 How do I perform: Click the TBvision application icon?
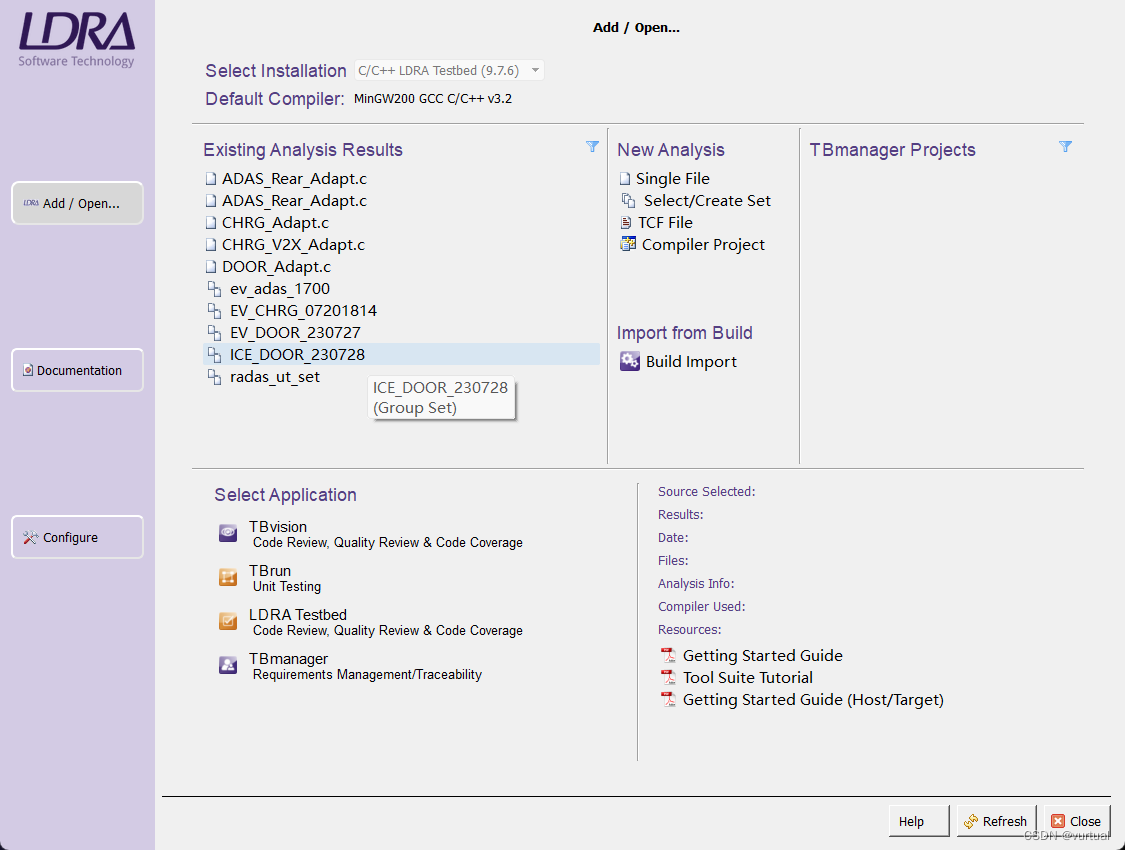(228, 533)
